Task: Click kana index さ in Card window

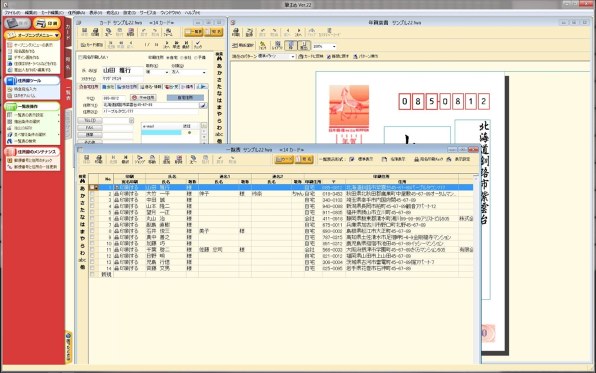Action: pyautogui.click(x=219, y=79)
